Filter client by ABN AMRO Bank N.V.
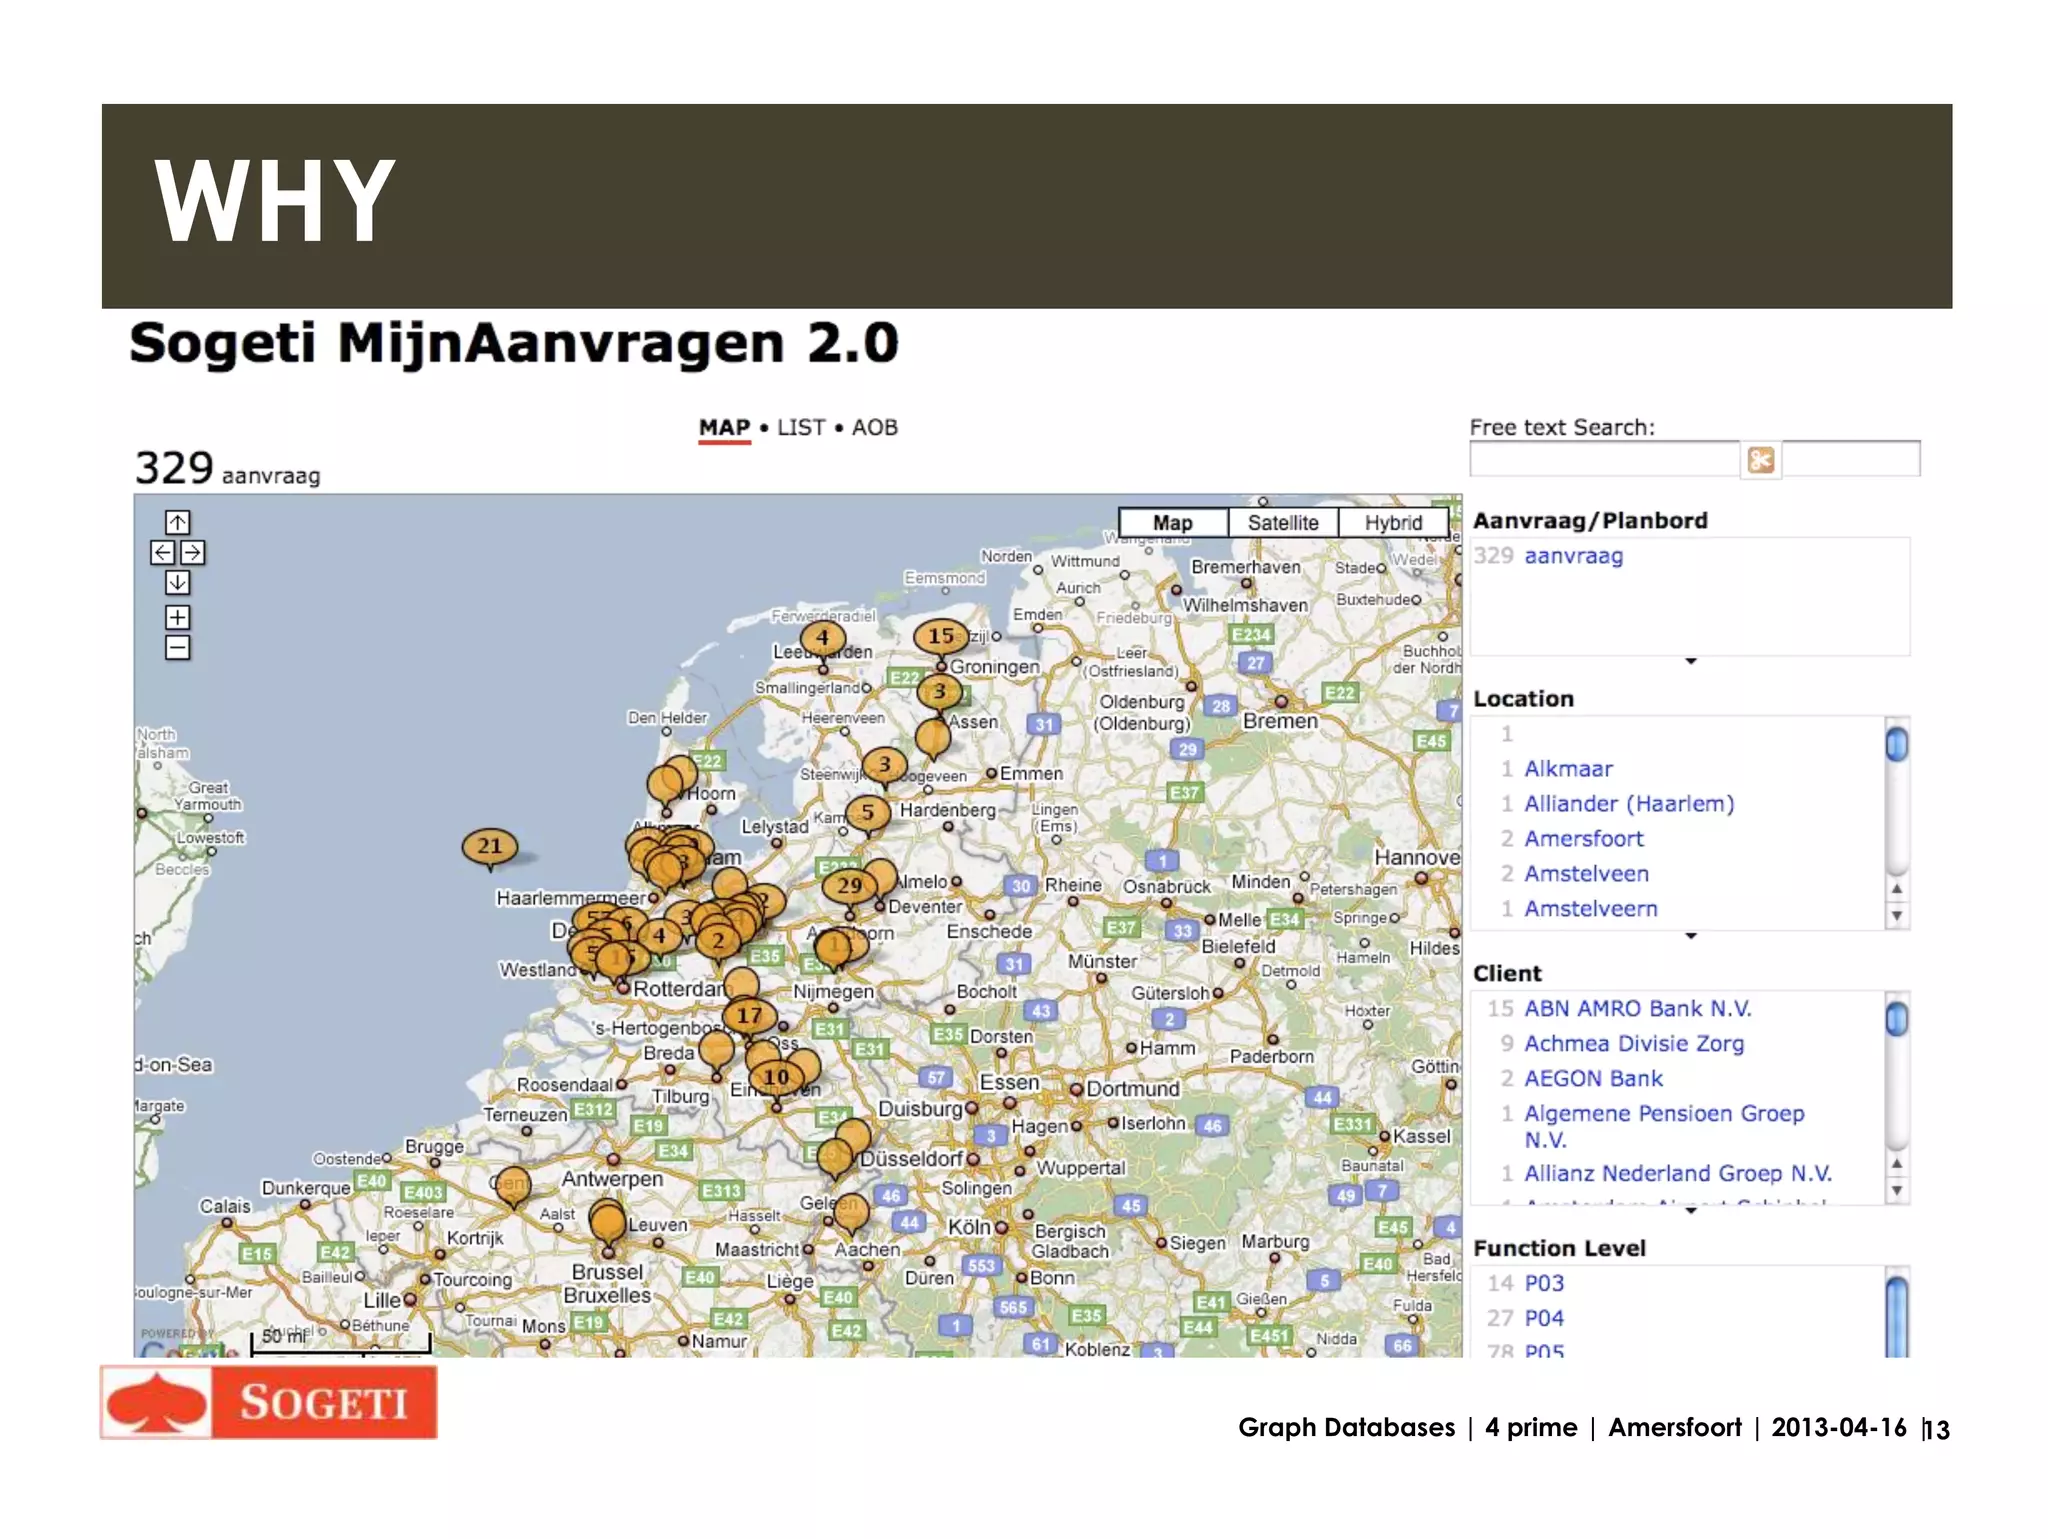Screen dimensions: 2048x1539 pyautogui.click(x=1638, y=1009)
